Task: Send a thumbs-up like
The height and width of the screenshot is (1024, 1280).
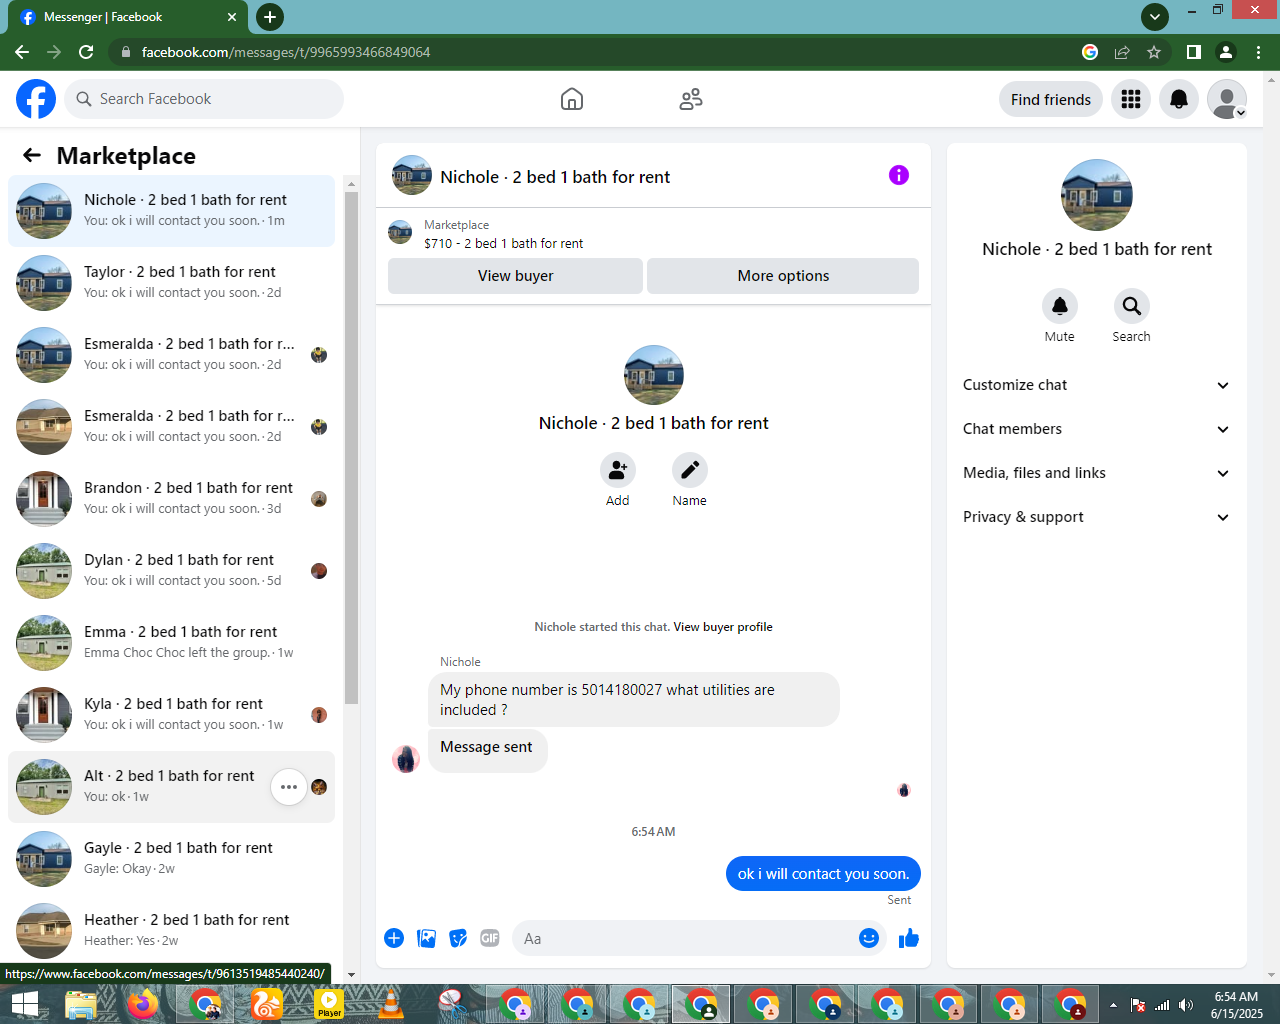Action: pos(909,938)
